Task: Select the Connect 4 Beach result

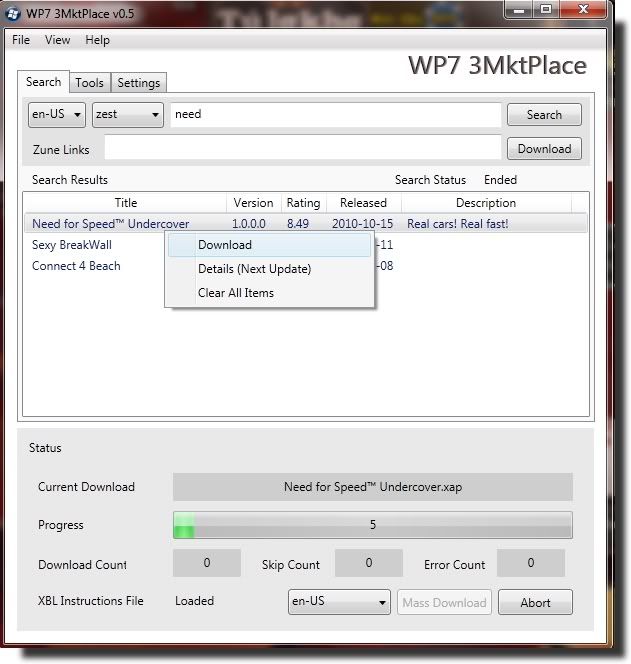Action: (76, 266)
